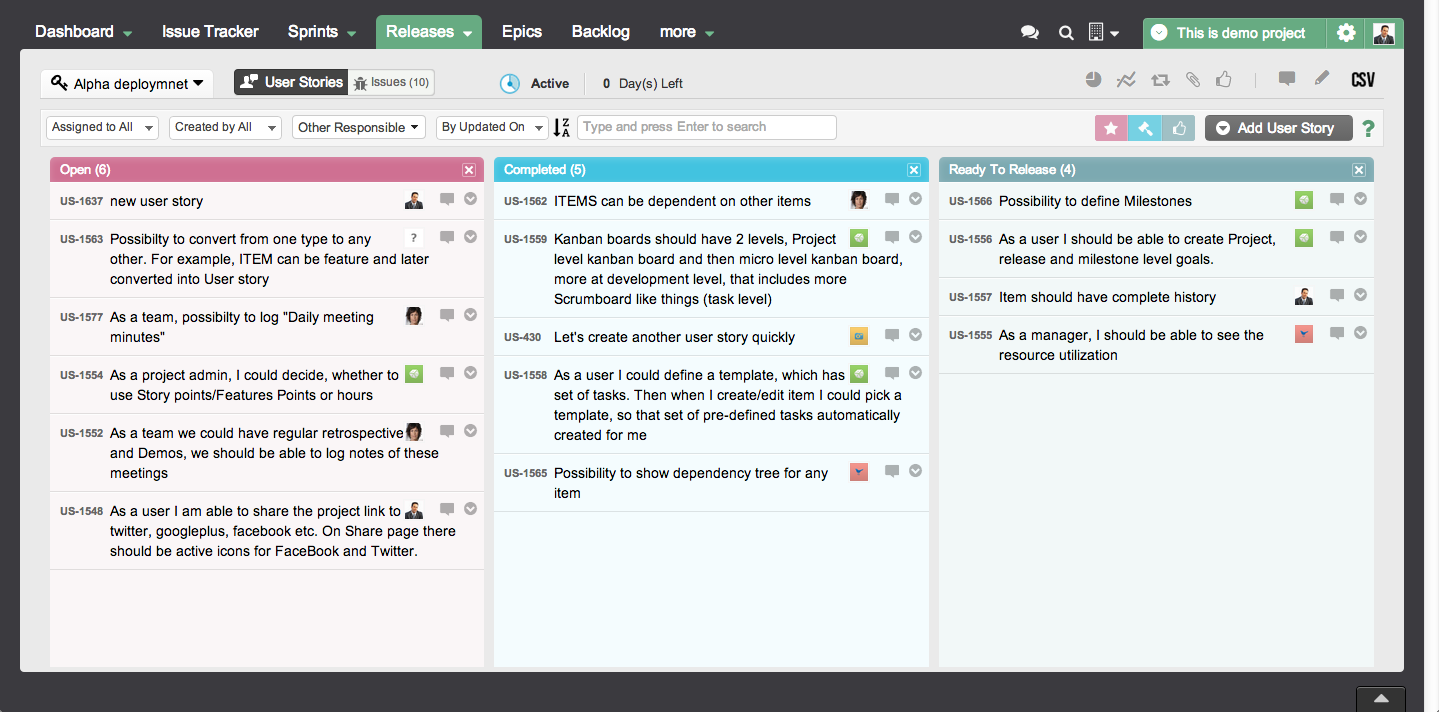
Task: Open the green help question mark
Action: coord(1368,128)
